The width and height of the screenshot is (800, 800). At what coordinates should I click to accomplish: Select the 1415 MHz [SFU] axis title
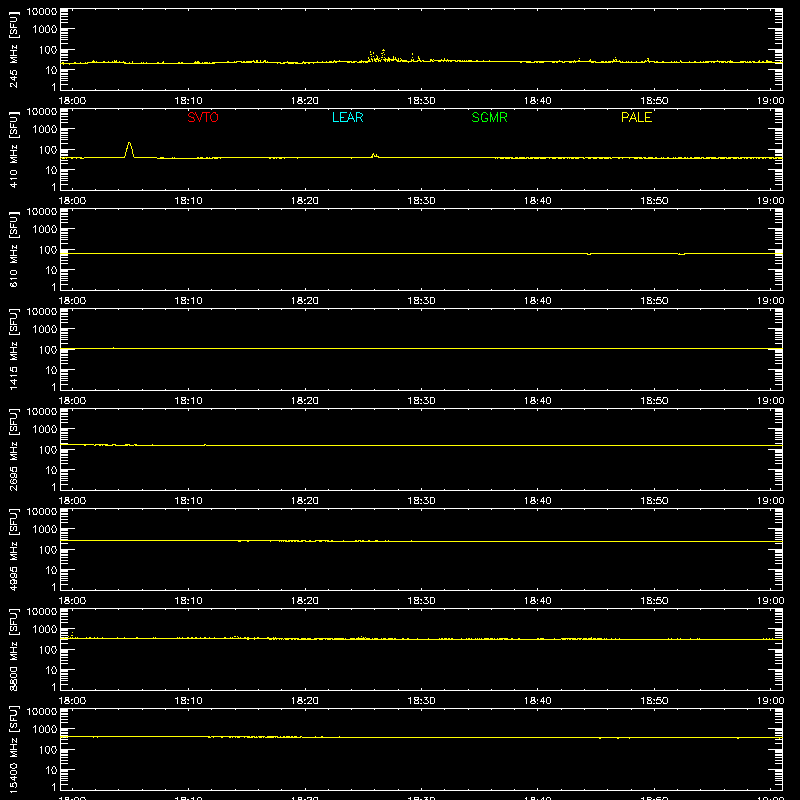tap(13, 350)
